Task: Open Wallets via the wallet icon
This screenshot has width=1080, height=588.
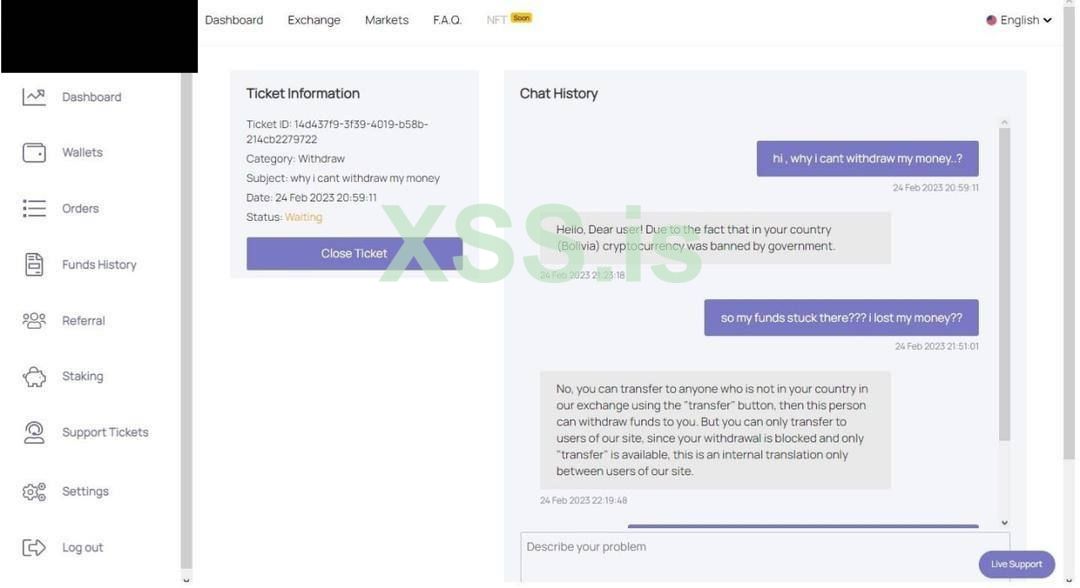Action: pos(34,153)
